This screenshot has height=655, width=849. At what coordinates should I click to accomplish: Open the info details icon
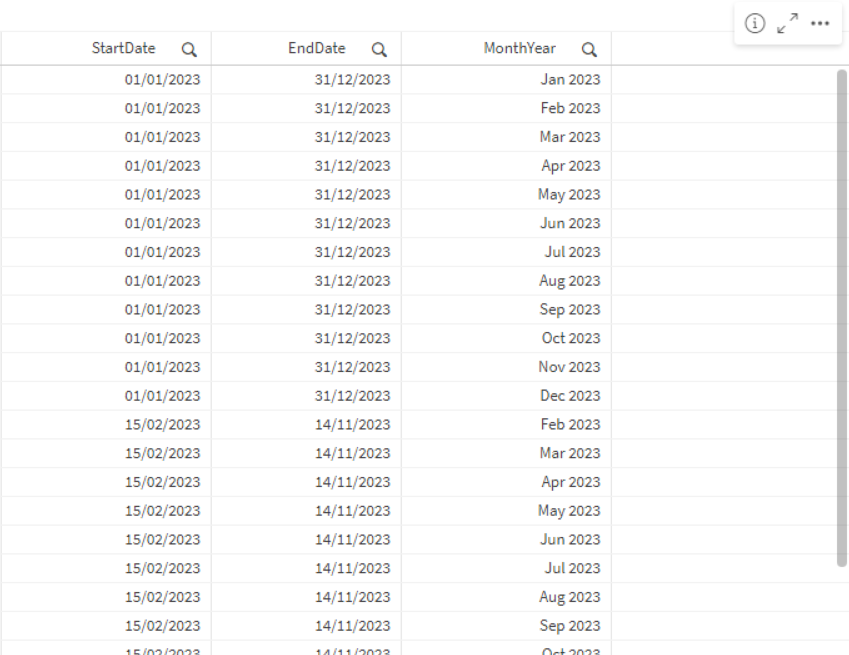point(756,23)
